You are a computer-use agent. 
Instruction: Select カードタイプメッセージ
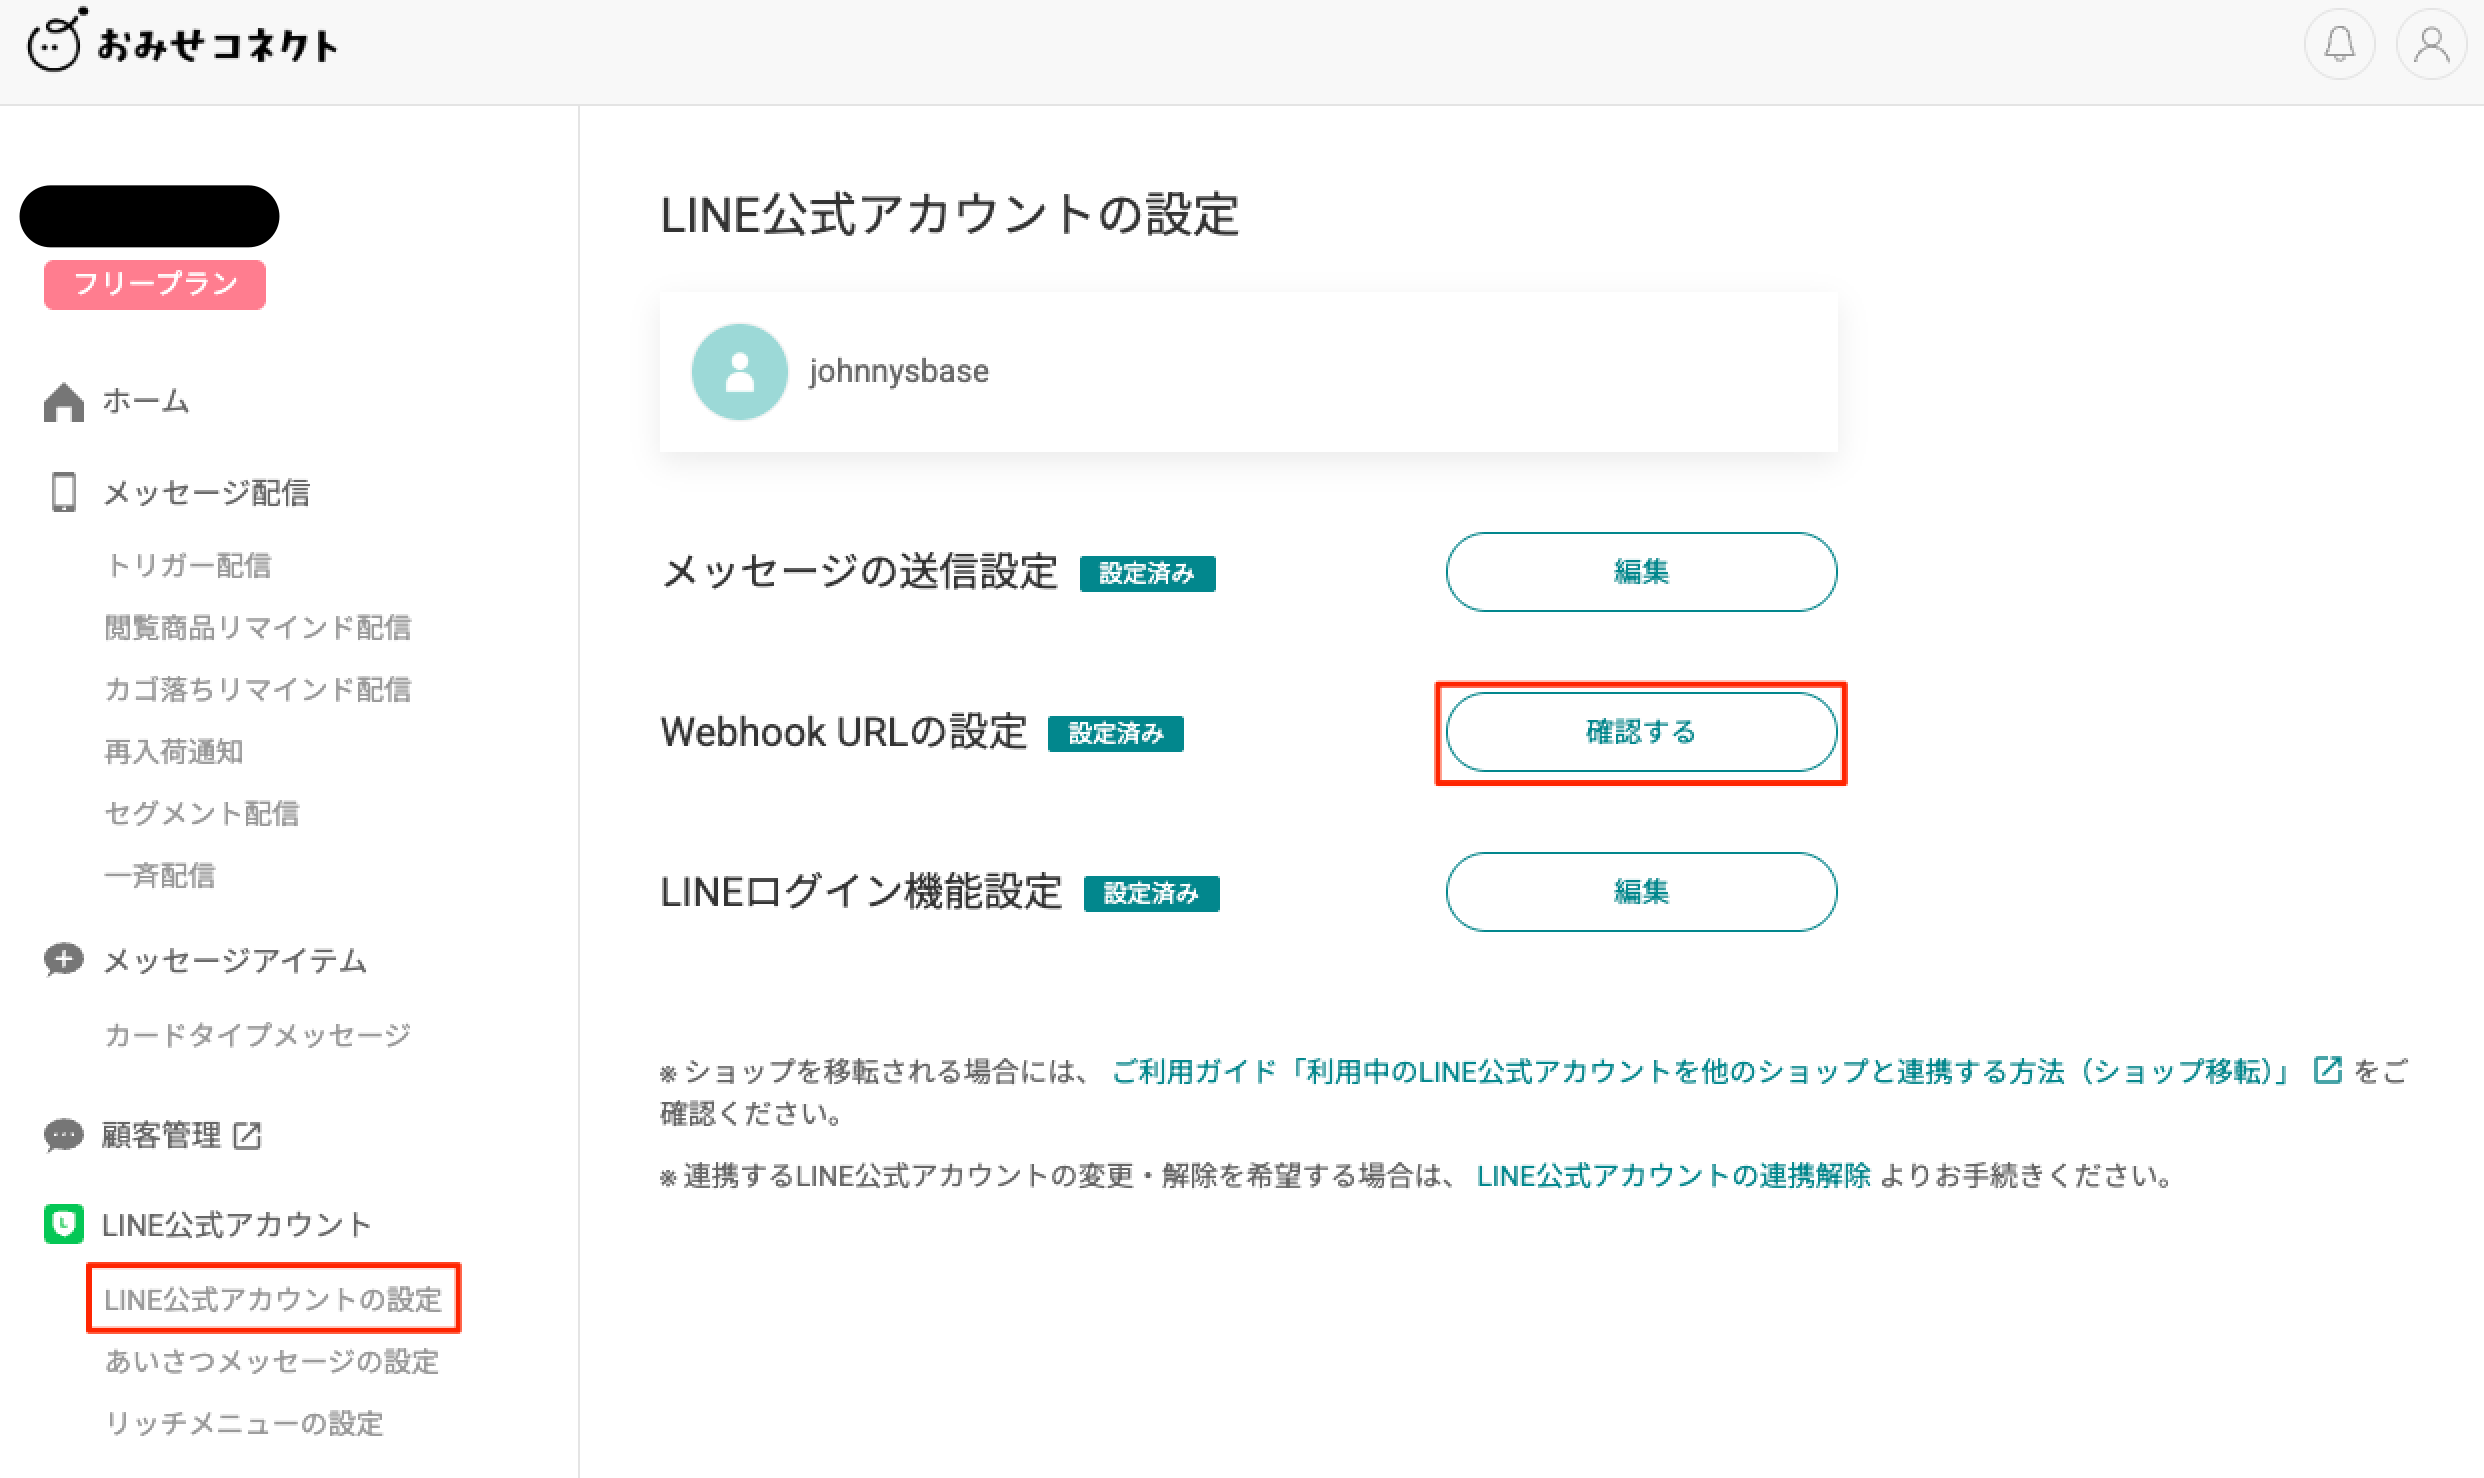click(x=256, y=1034)
